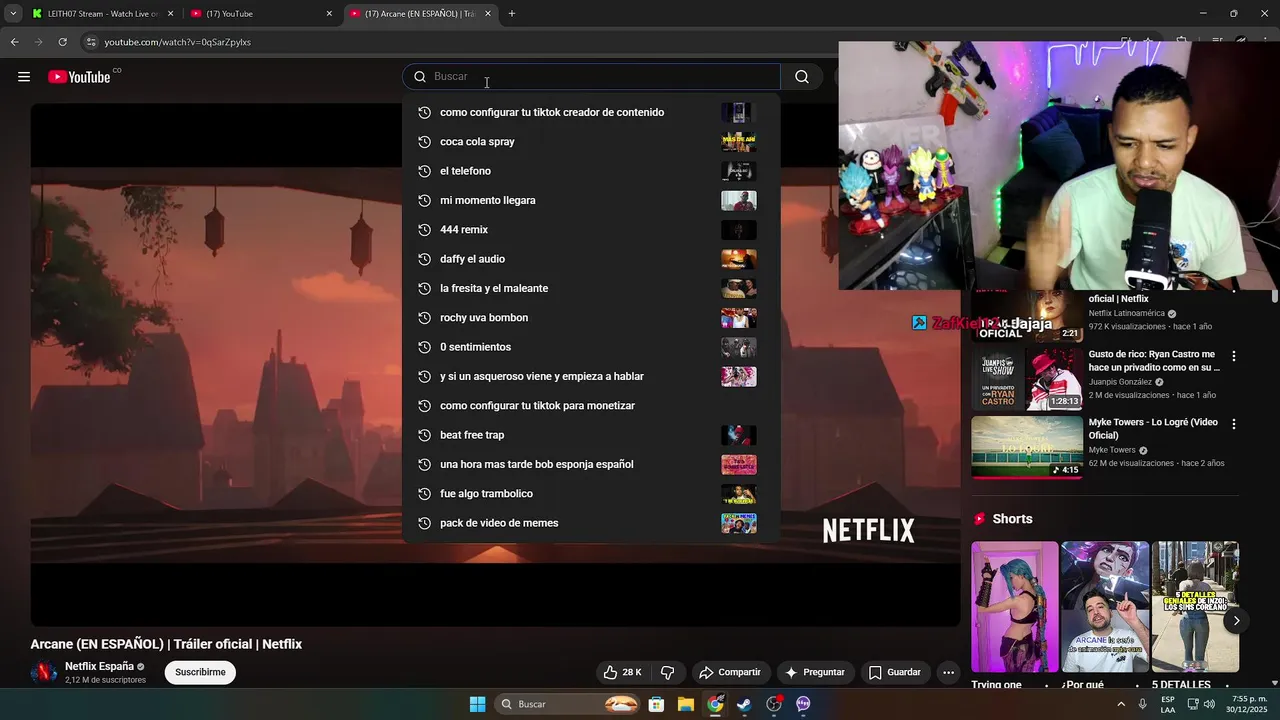Choose suggestion 'rochy uva bombon'
The width and height of the screenshot is (1280, 720).
coord(591,318)
